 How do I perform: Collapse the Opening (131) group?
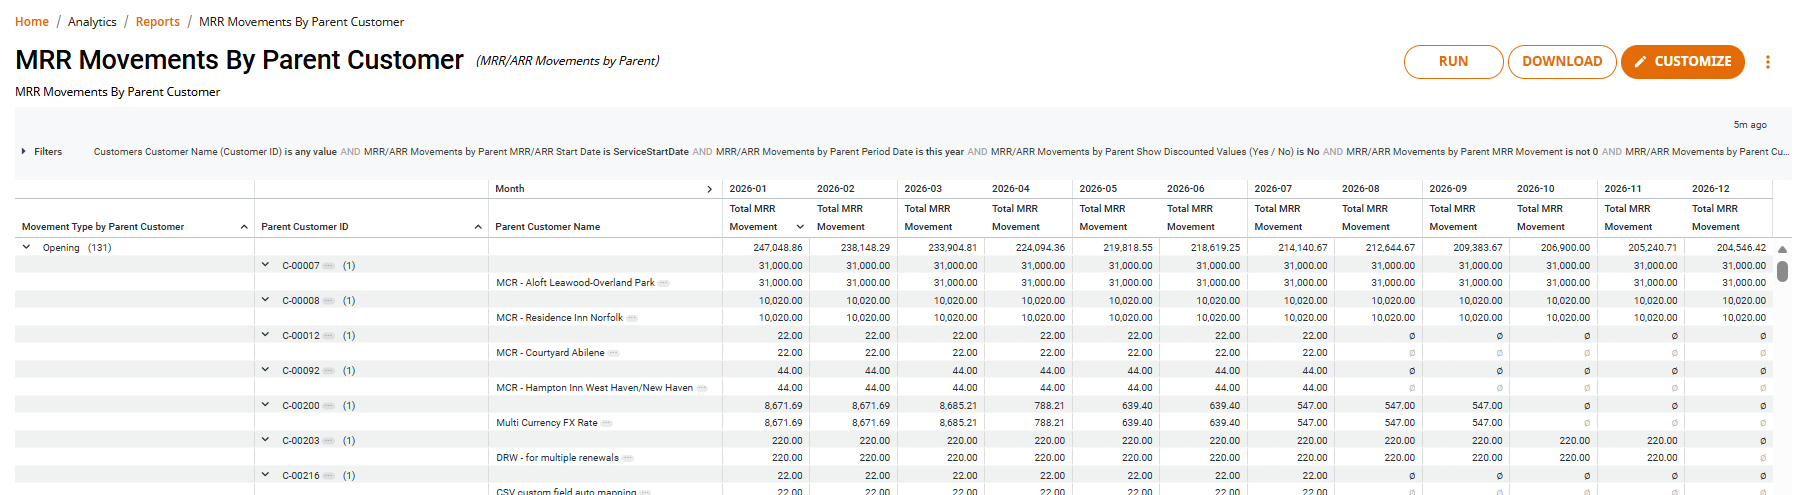(x=27, y=247)
